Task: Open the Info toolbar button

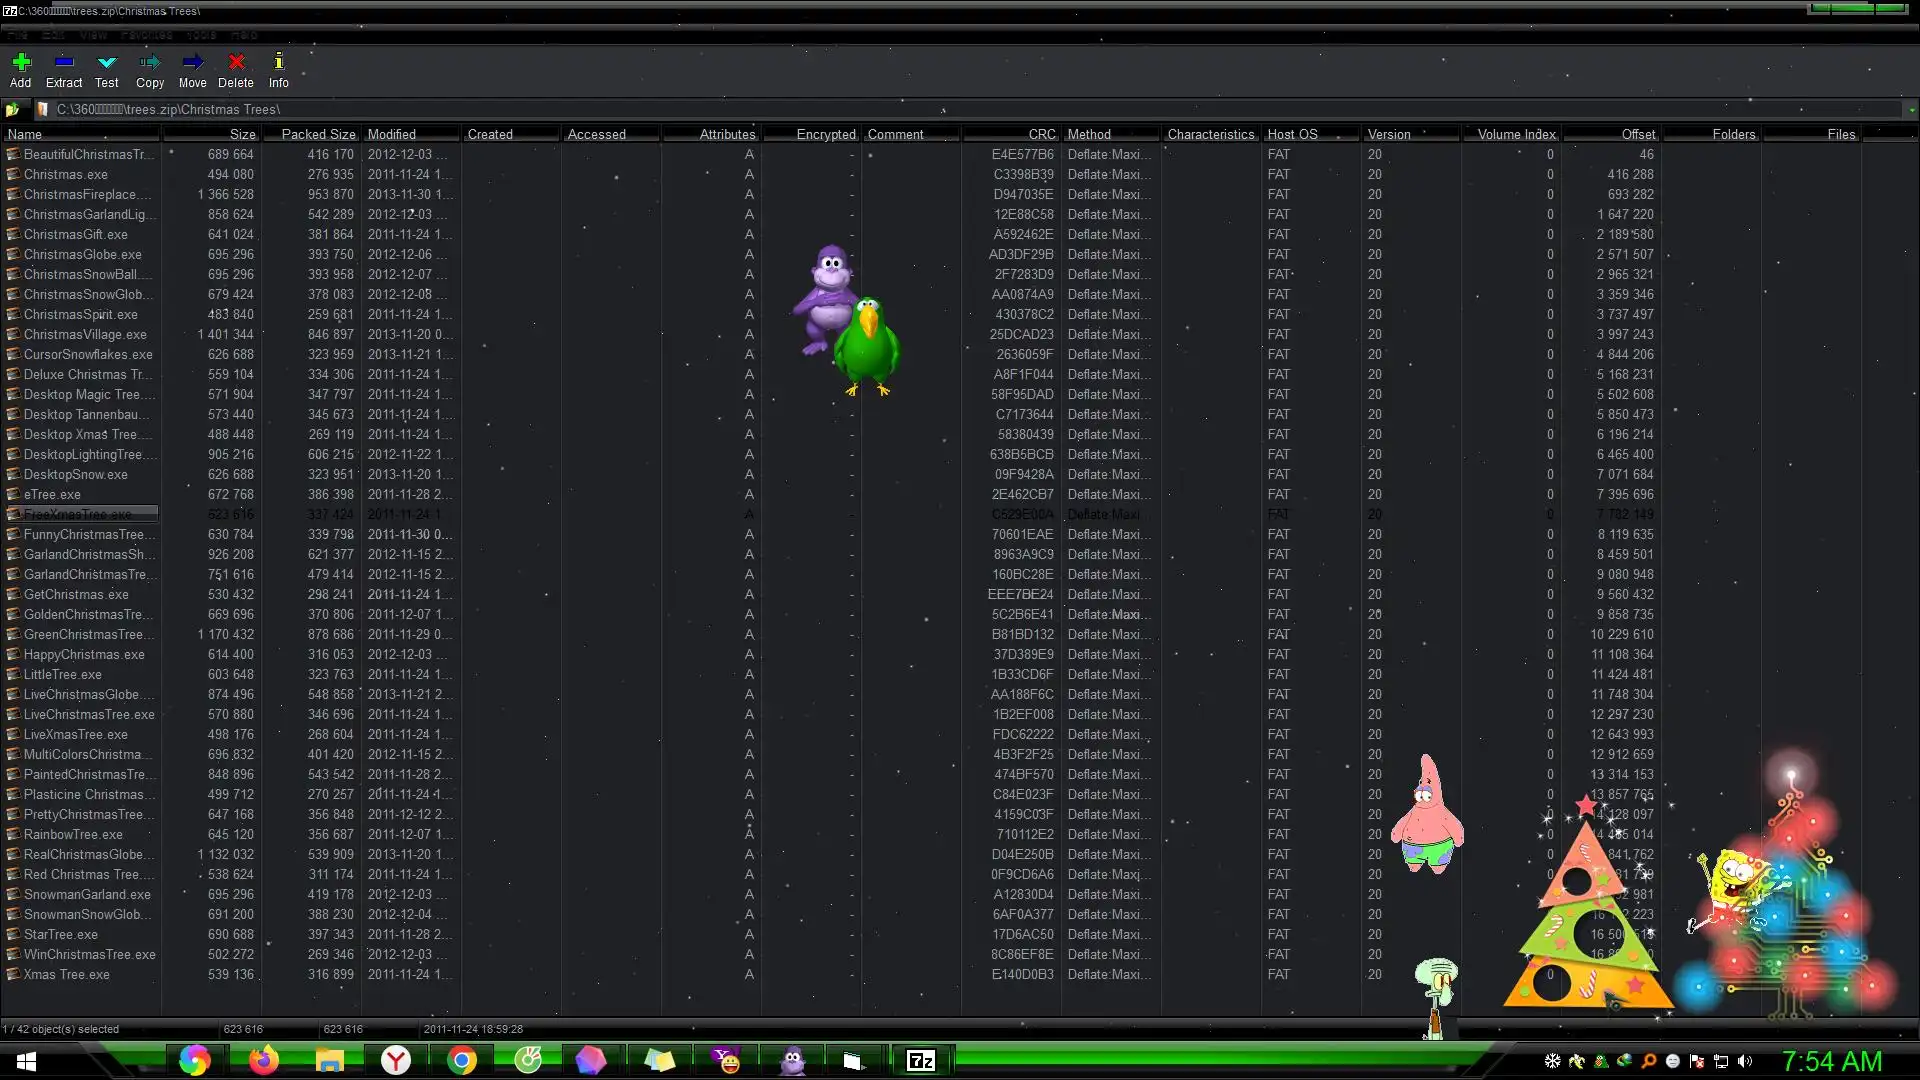Action: tap(279, 68)
